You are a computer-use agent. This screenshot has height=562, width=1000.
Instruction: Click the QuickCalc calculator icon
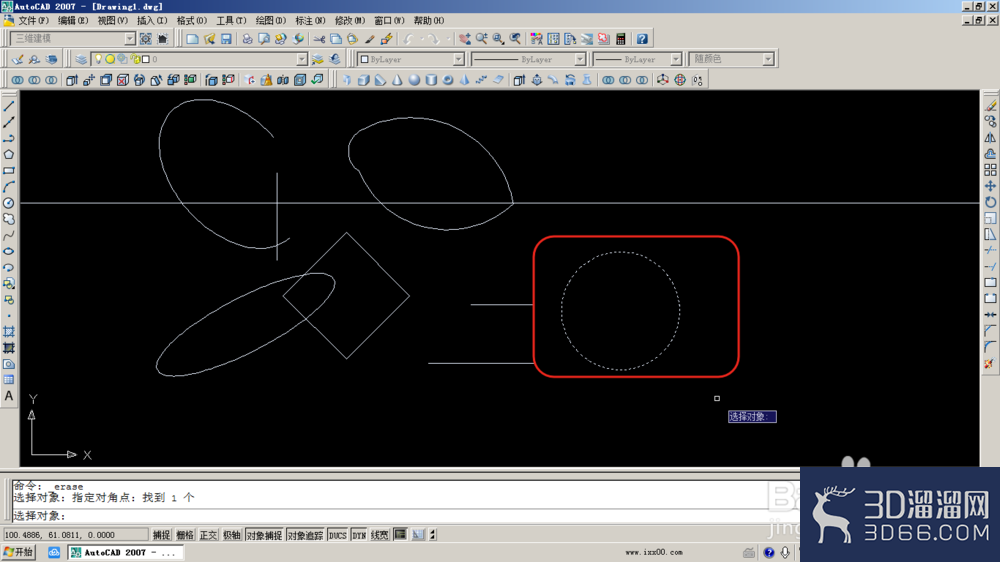pos(621,39)
